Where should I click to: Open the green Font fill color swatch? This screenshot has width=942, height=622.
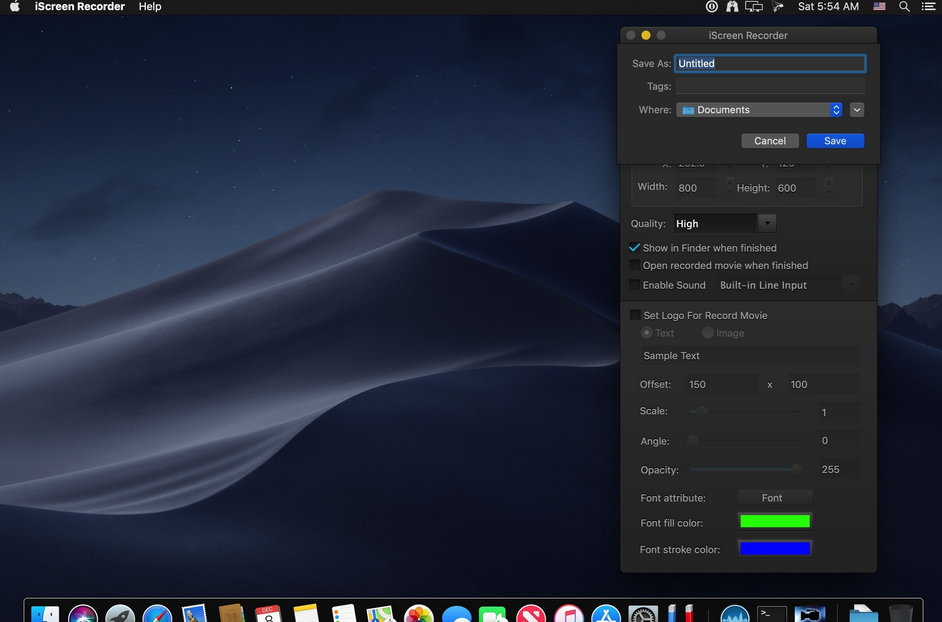775,522
